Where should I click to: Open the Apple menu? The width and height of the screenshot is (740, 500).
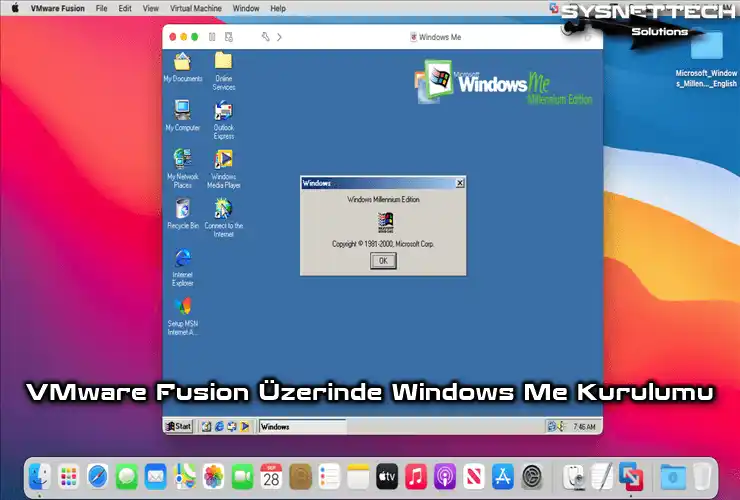[x=15, y=8]
